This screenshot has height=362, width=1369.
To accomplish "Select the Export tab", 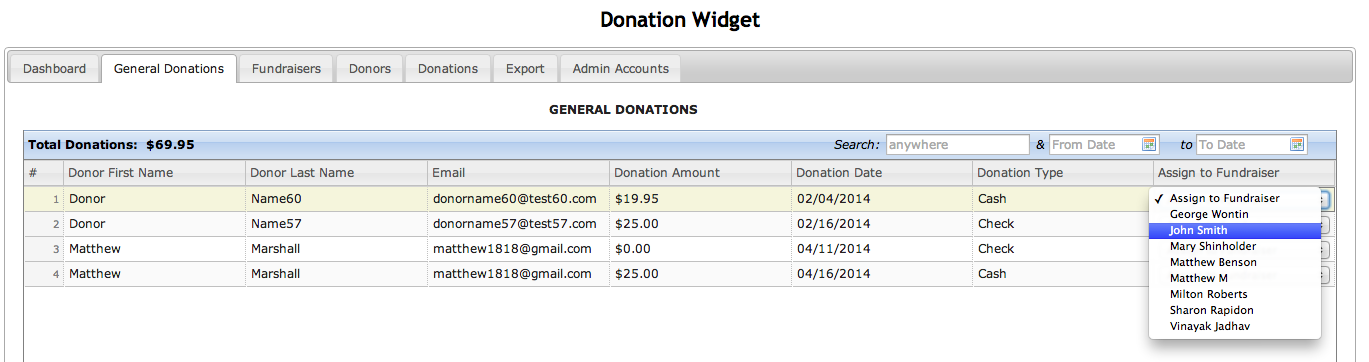I will [x=525, y=69].
